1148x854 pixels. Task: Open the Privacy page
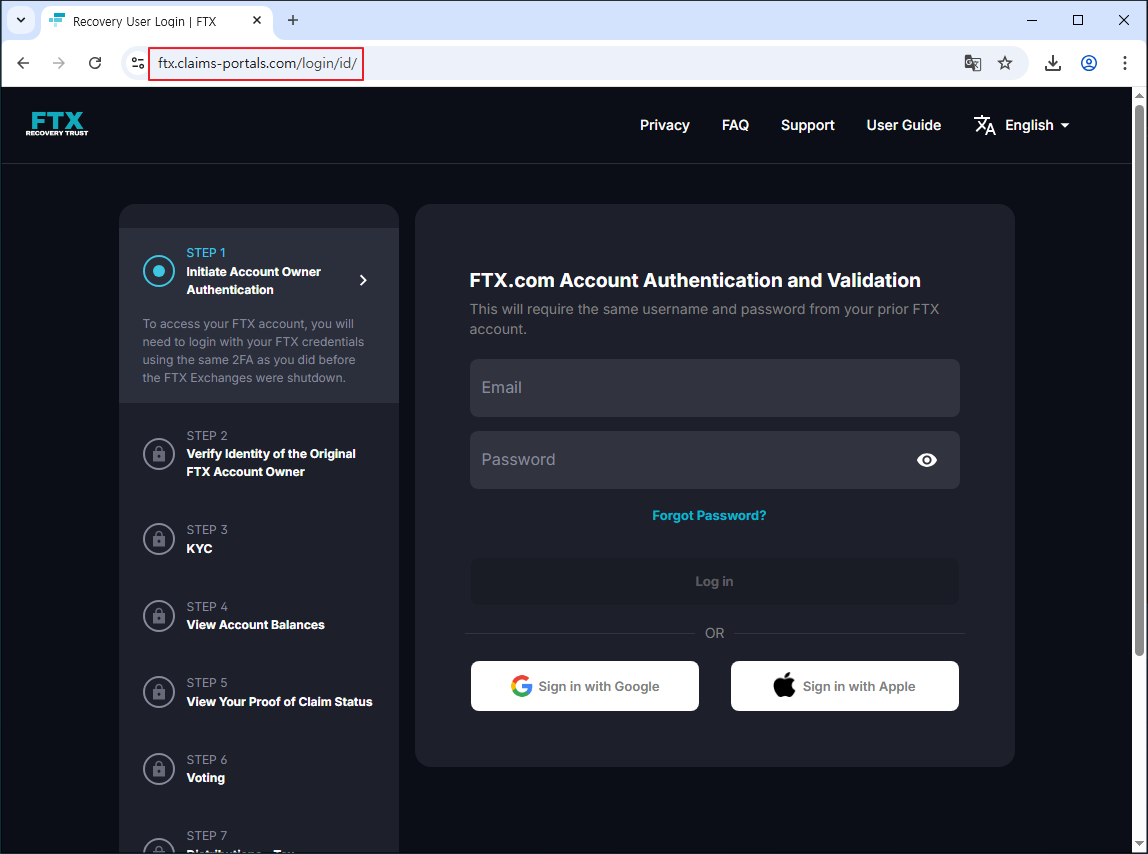(x=665, y=125)
